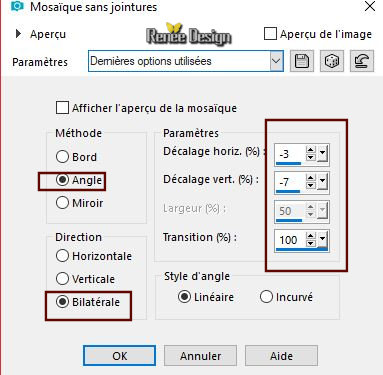Click the OK button
383x375 pixels.
[119, 356]
